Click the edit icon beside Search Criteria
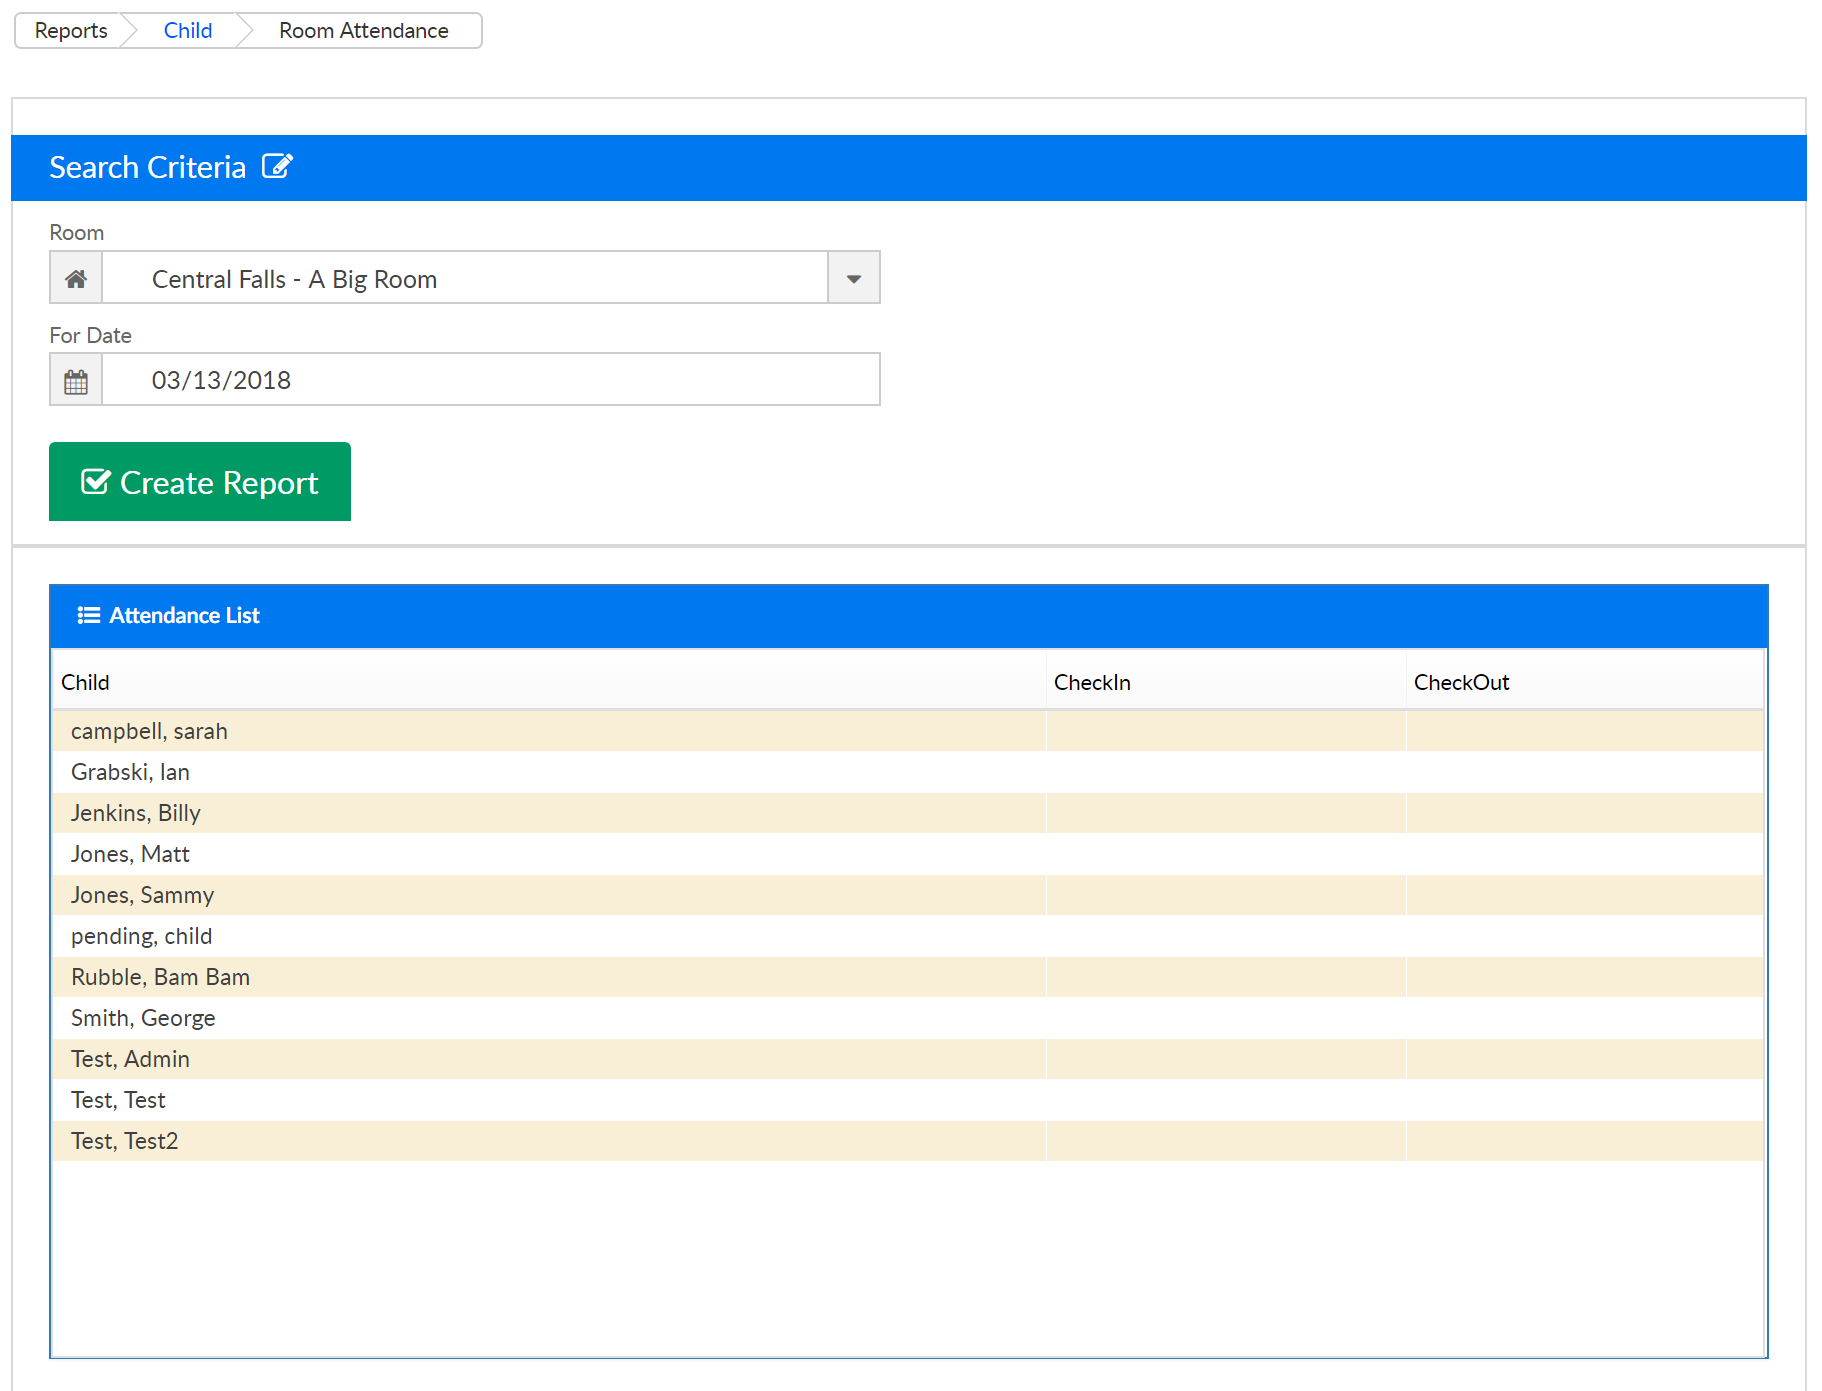This screenshot has height=1391, width=1822. (277, 166)
